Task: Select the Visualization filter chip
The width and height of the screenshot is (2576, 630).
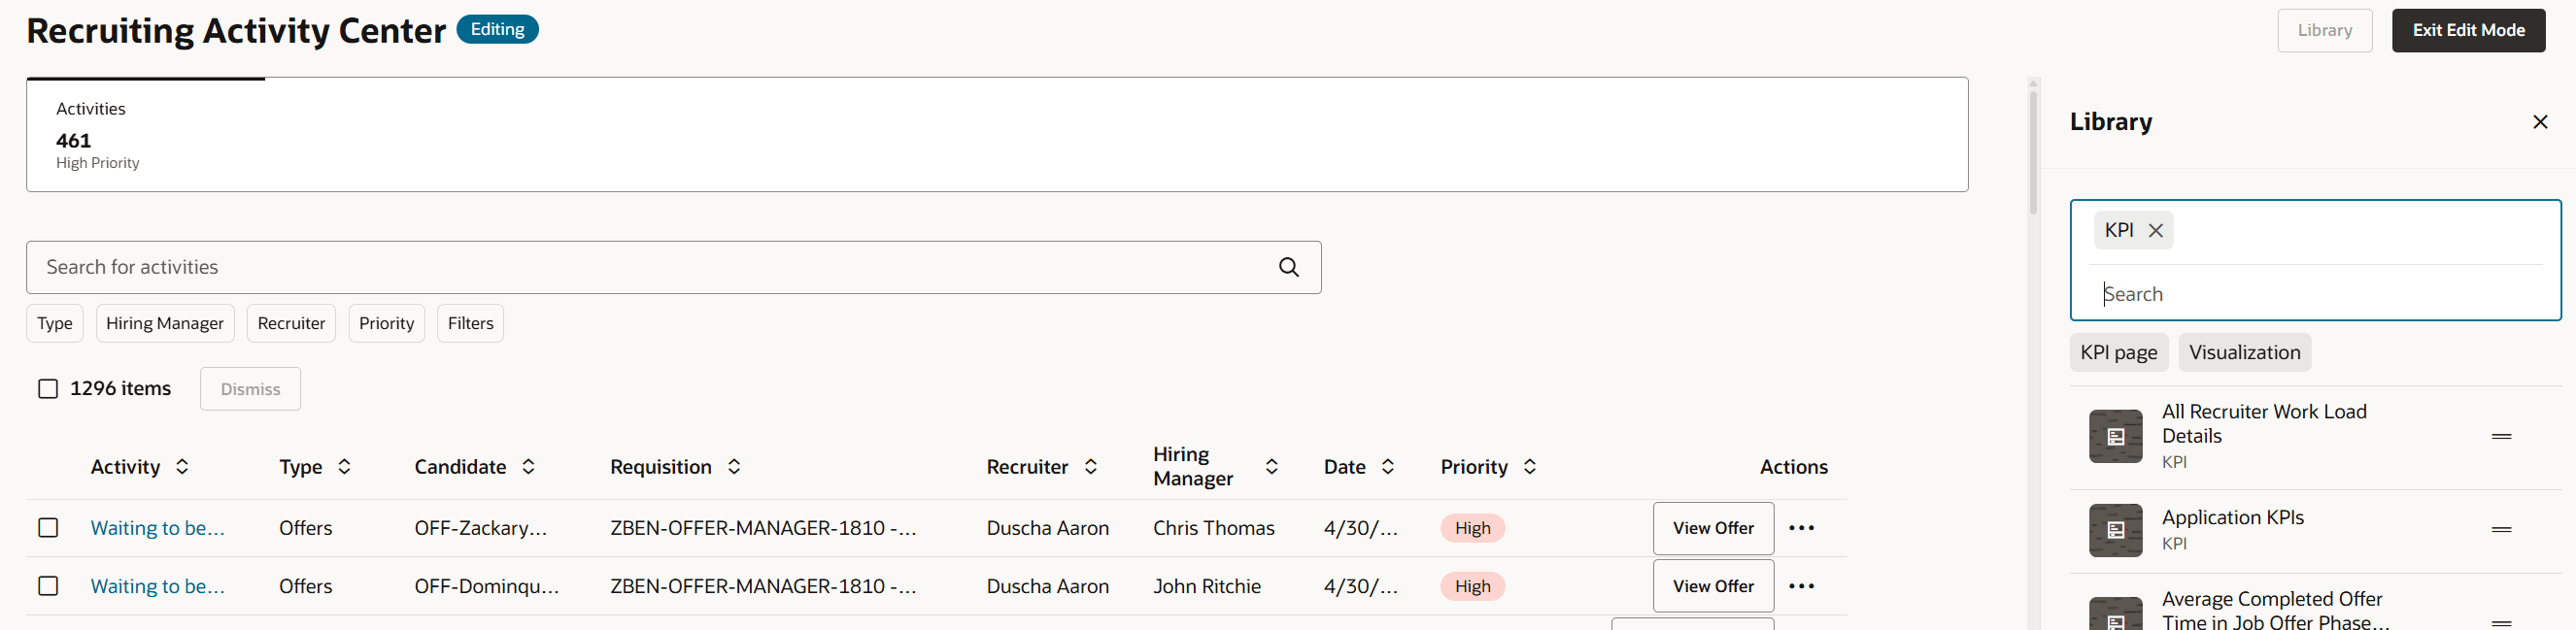Action: point(2244,352)
